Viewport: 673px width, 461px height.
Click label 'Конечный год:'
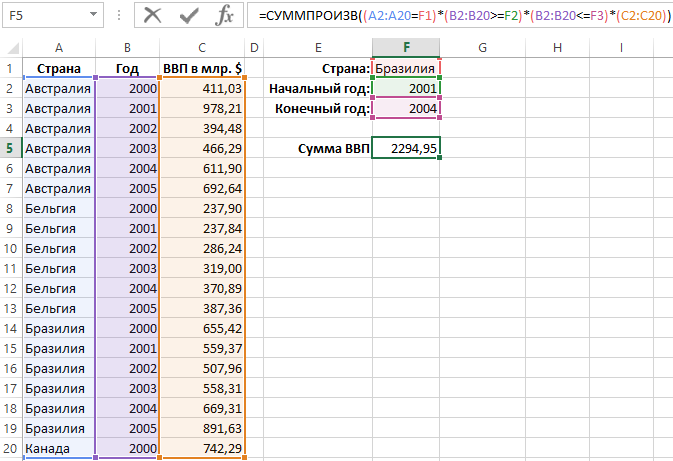click(x=322, y=109)
